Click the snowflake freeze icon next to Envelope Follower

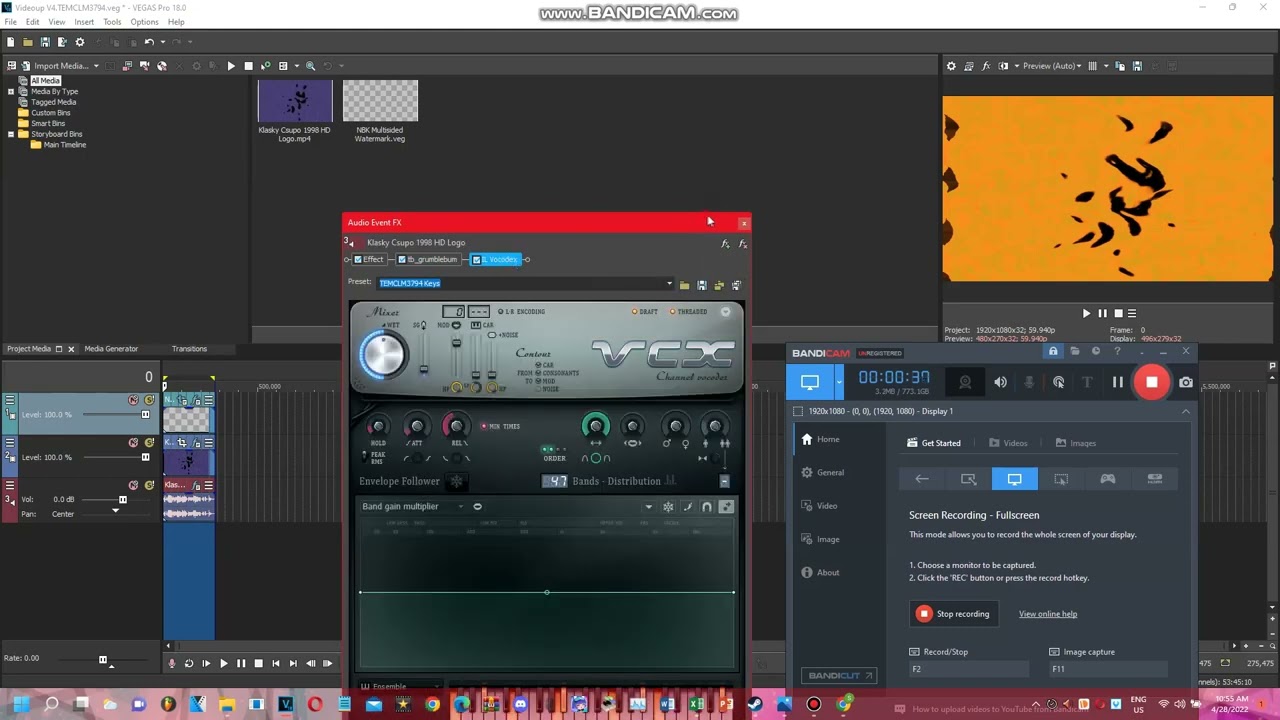[456, 481]
